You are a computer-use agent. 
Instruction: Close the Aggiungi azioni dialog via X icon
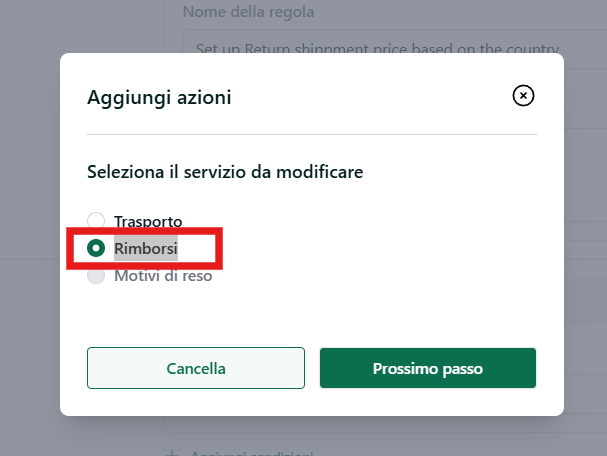tap(523, 96)
